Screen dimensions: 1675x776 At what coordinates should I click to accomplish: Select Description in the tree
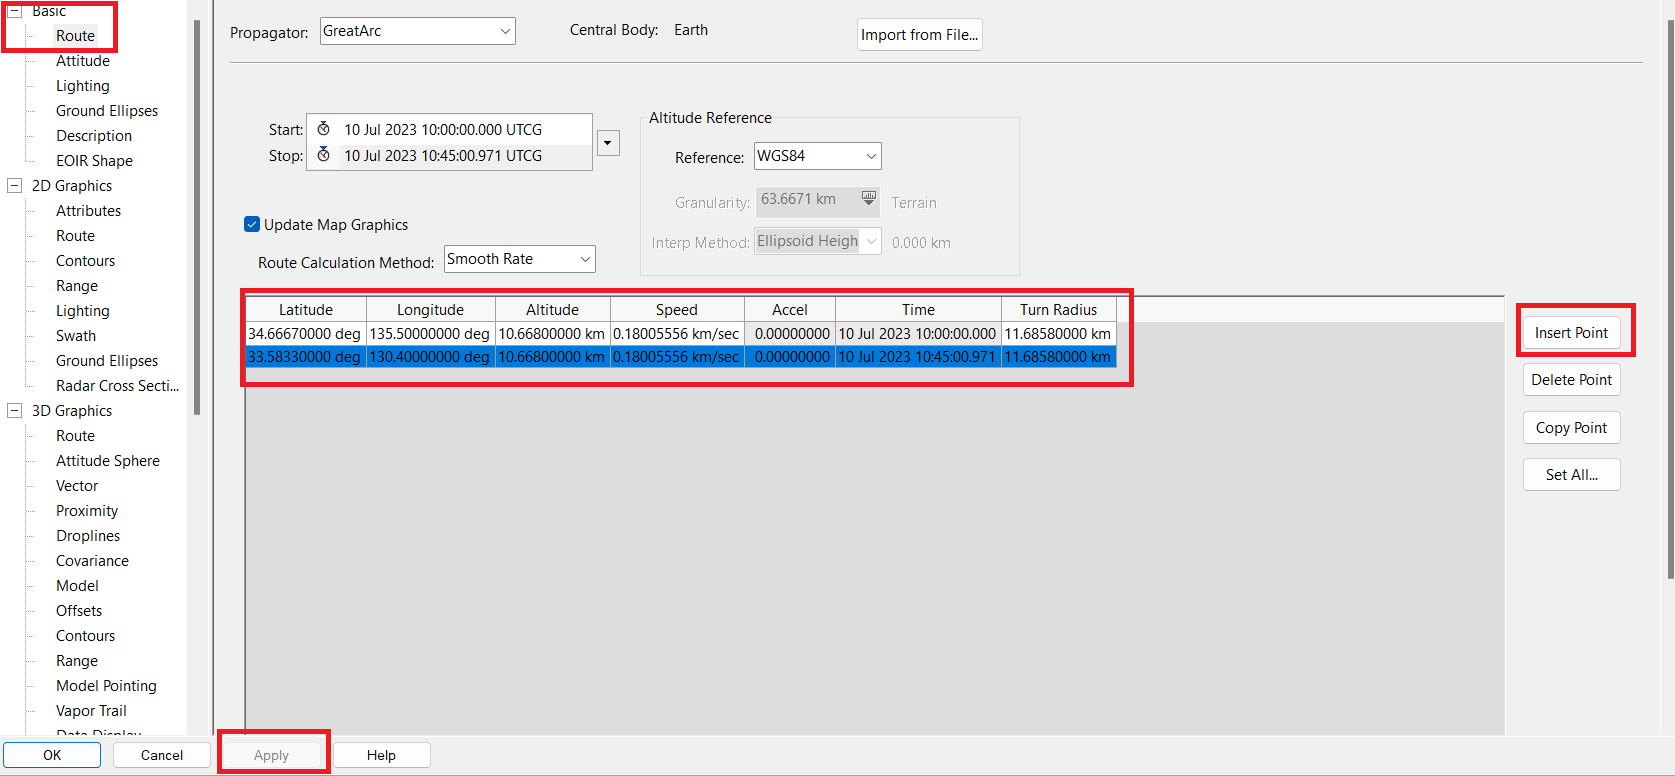[94, 136]
